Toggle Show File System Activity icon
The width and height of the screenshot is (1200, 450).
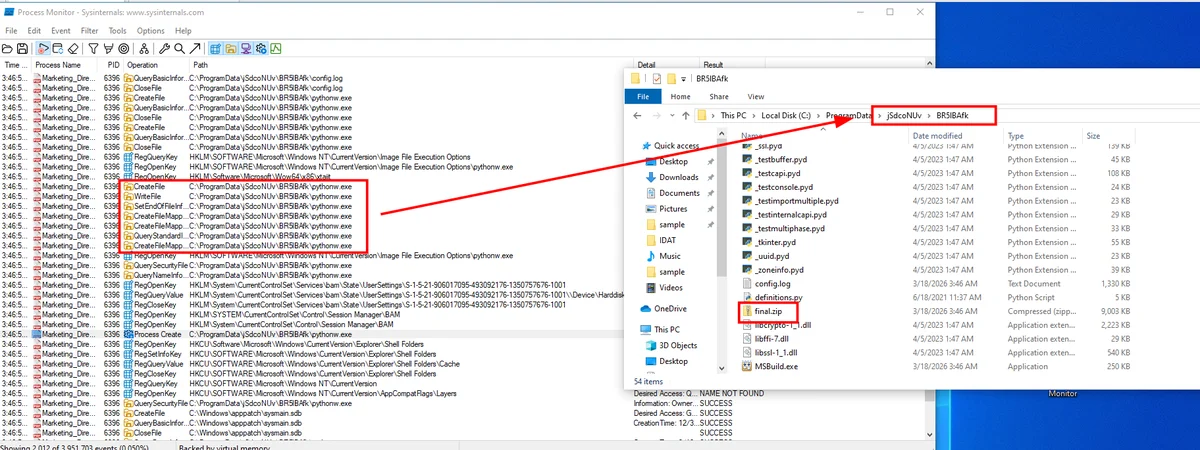(230, 48)
